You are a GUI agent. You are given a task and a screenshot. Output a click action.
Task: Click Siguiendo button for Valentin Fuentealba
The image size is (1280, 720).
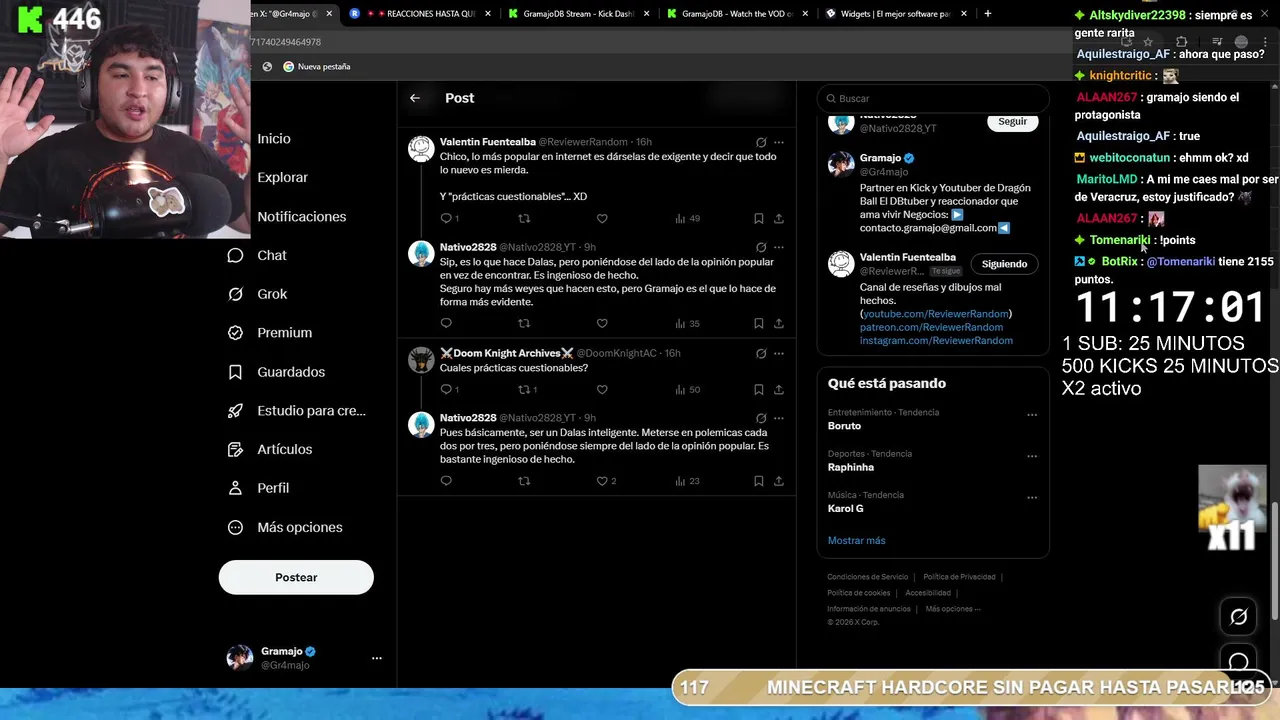pyautogui.click(x=1004, y=264)
